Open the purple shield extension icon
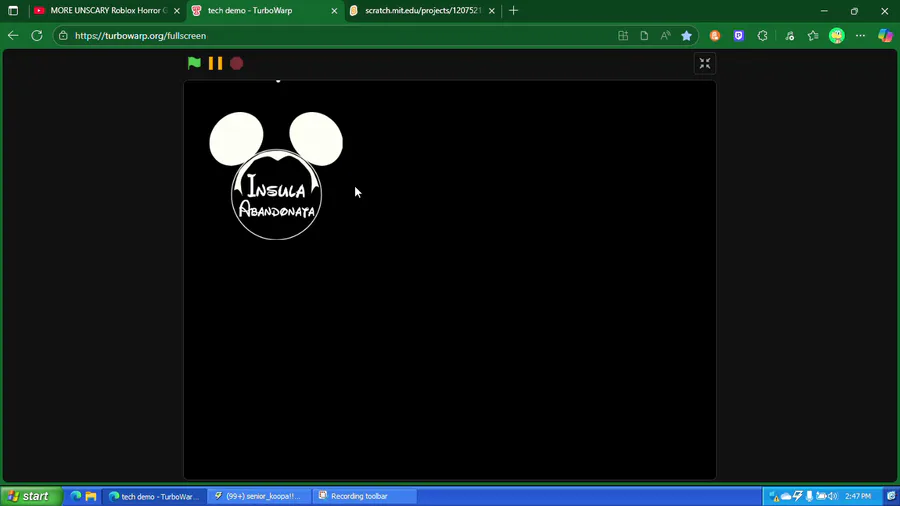 click(739, 36)
